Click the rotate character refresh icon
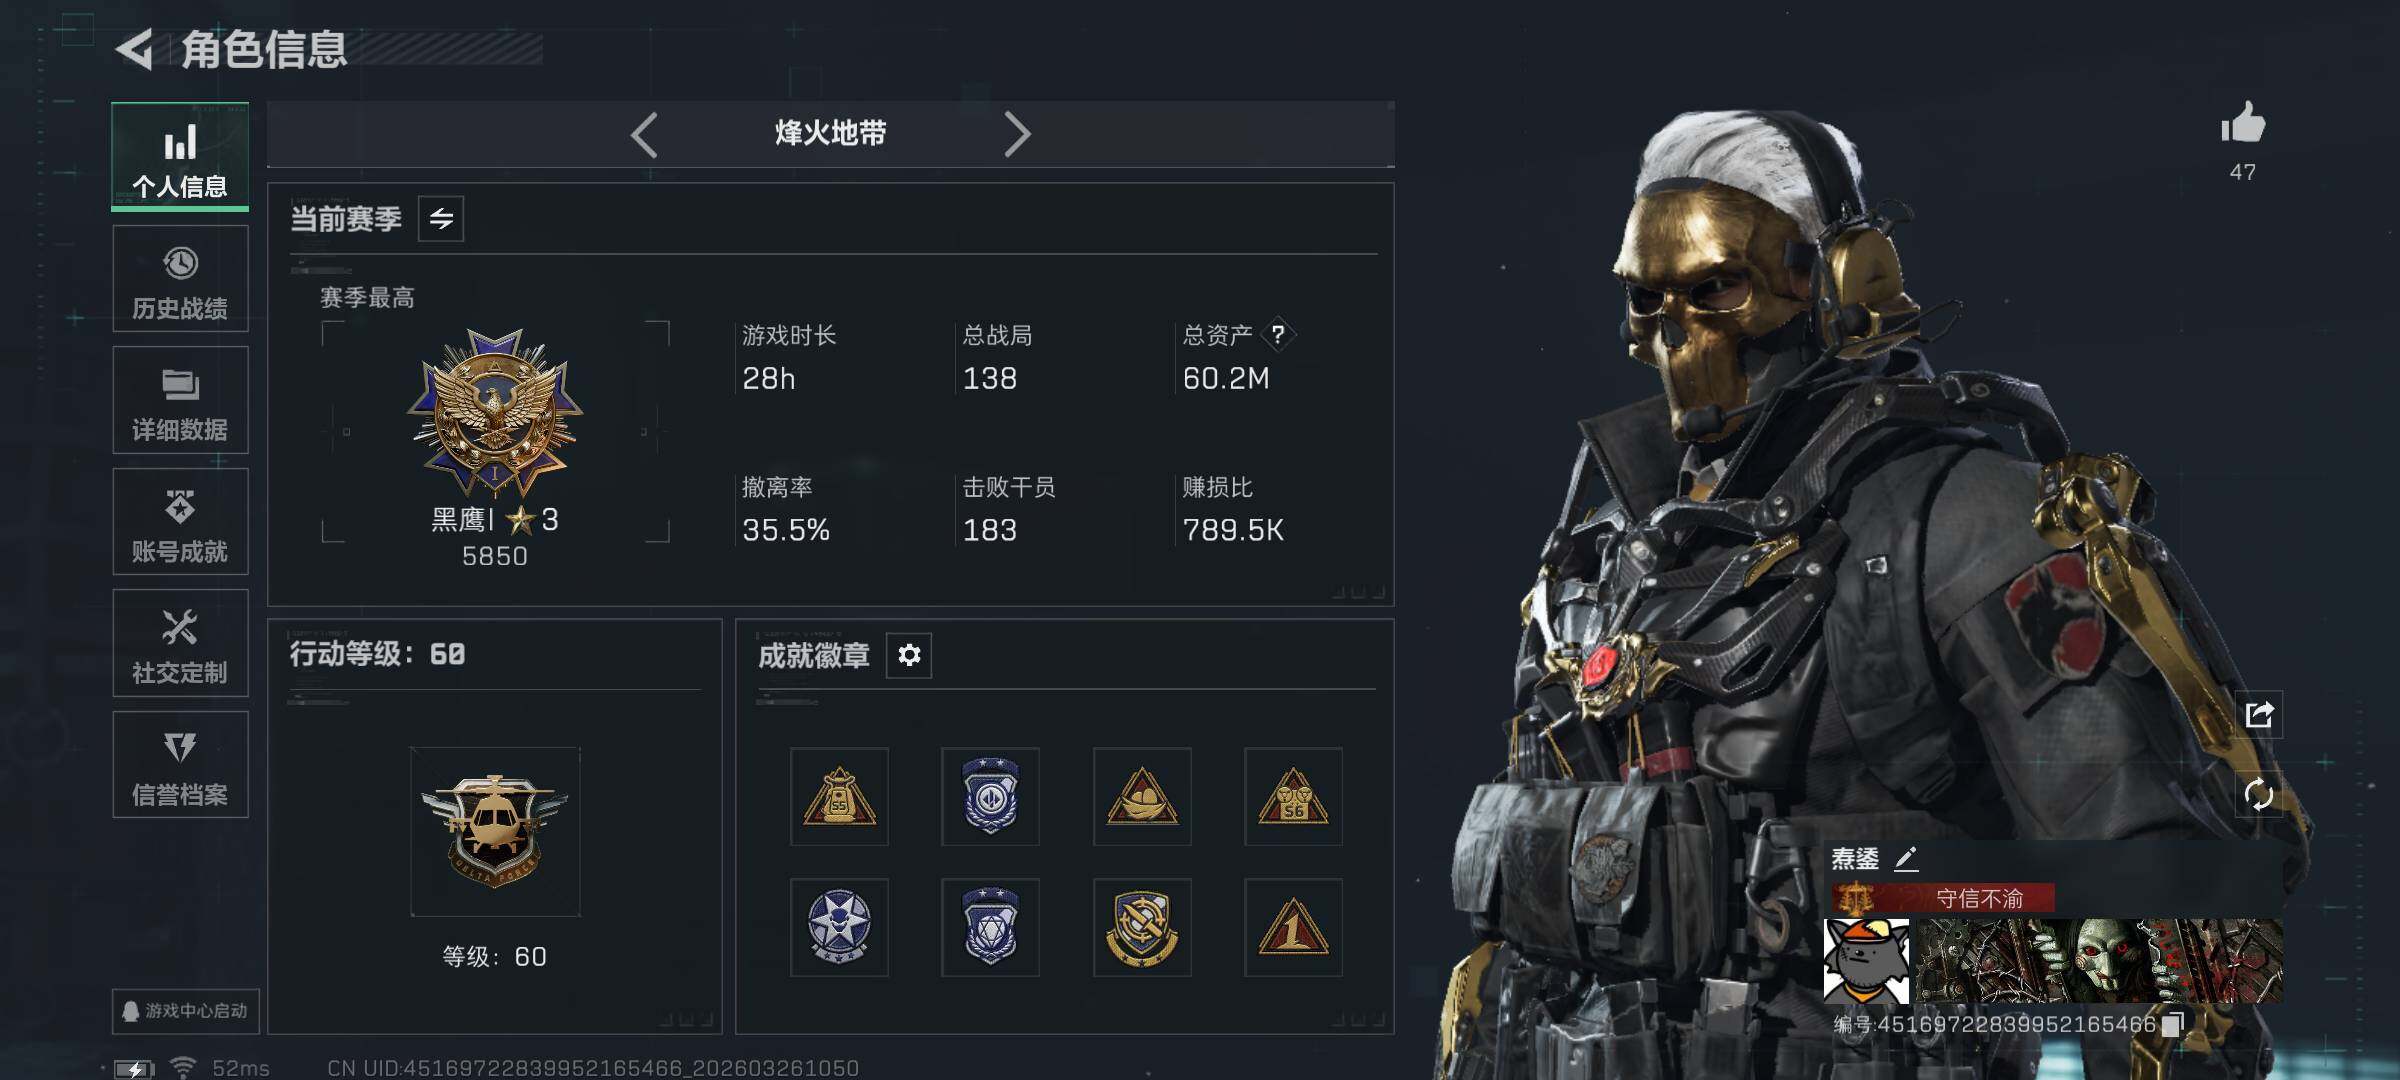 click(x=2259, y=795)
